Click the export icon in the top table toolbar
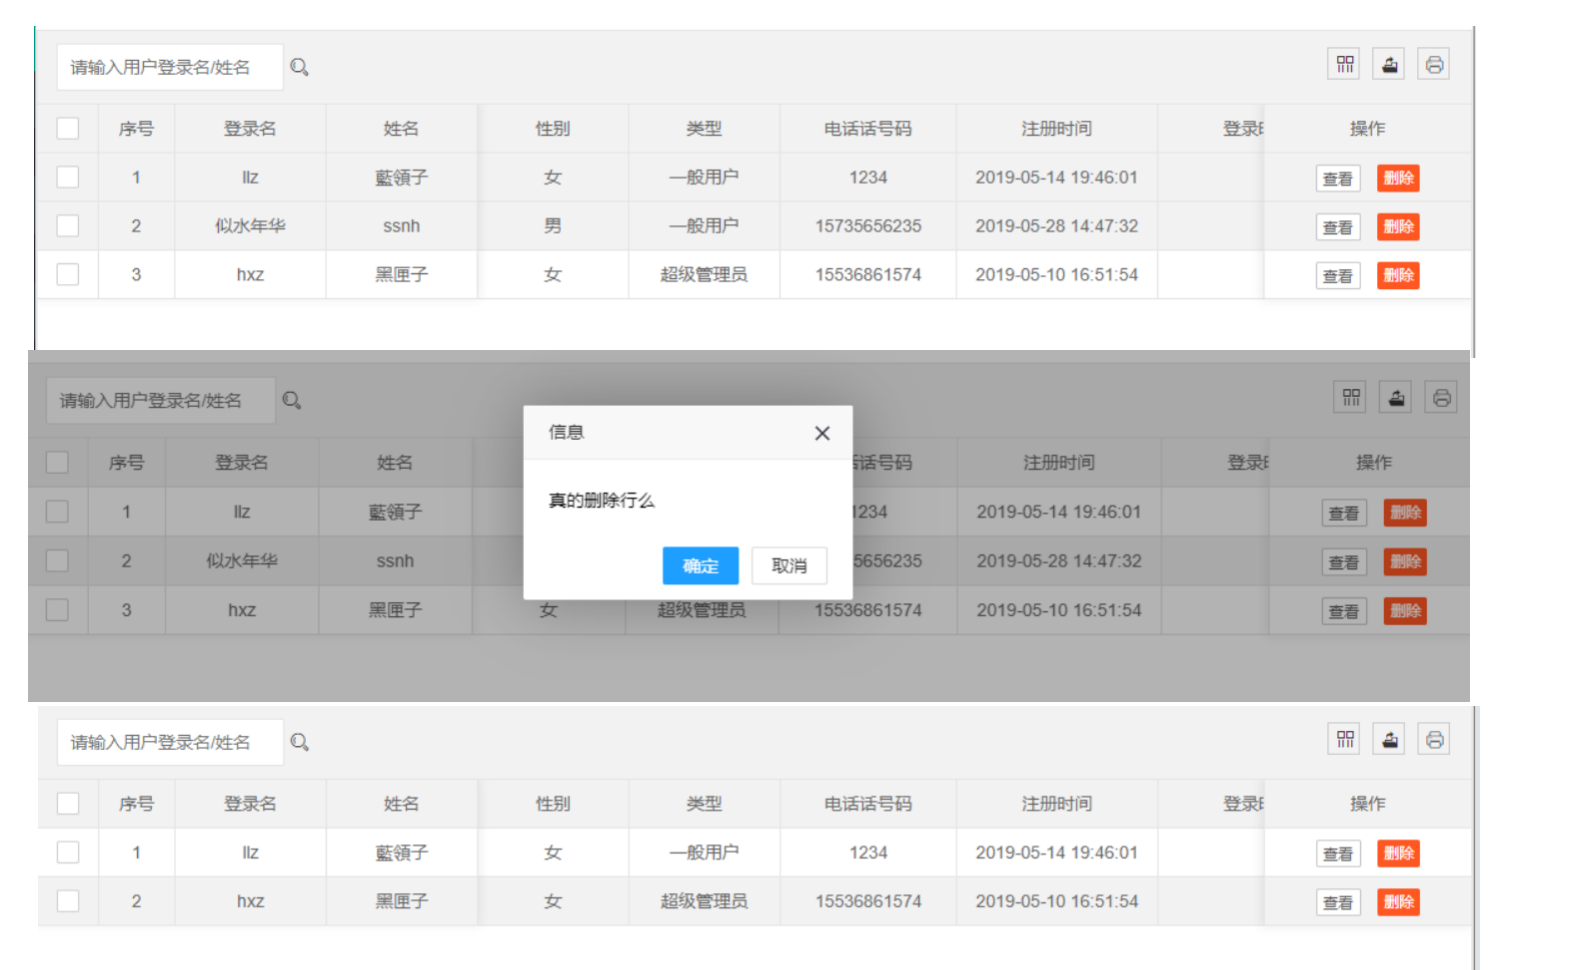Screen dimensions: 1570x970 (1389, 64)
